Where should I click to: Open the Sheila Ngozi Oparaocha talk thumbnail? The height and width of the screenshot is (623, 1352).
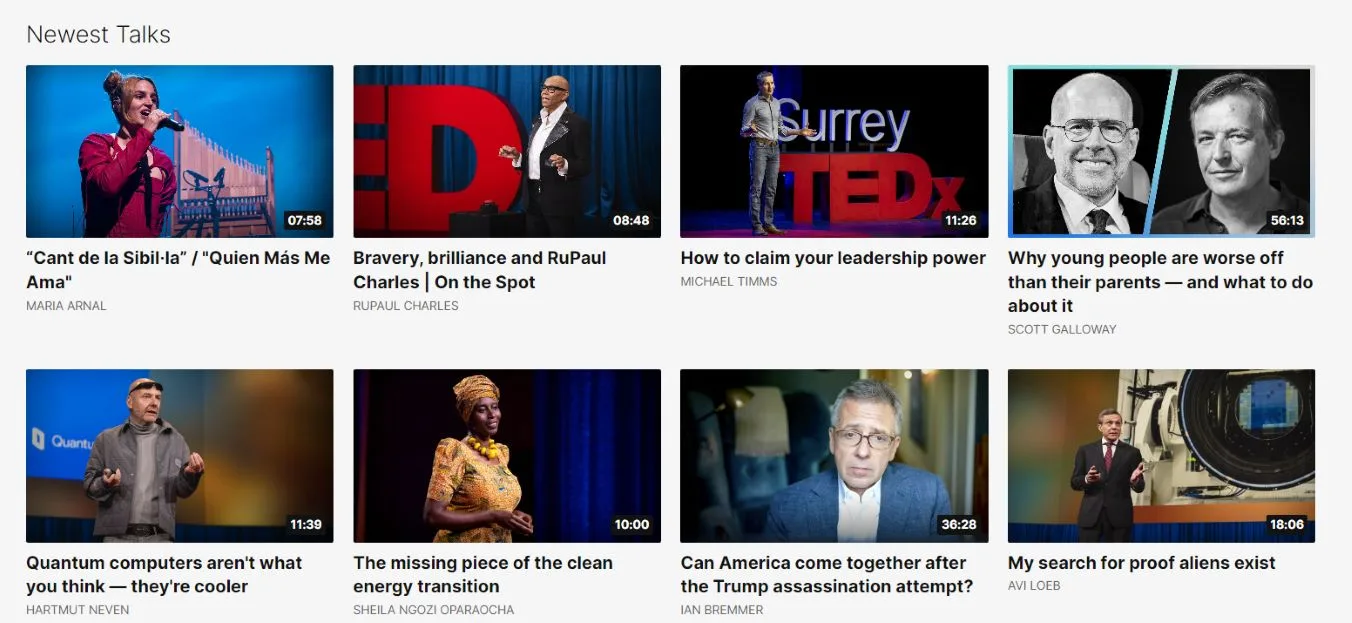507,456
